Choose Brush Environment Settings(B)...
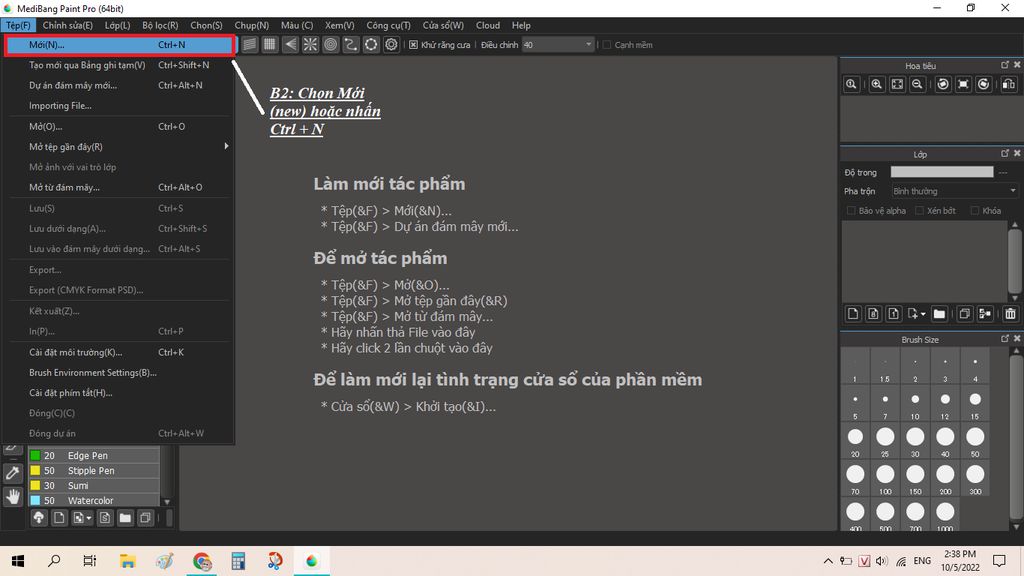Viewport: 1024px width, 576px height. [x=120, y=372]
